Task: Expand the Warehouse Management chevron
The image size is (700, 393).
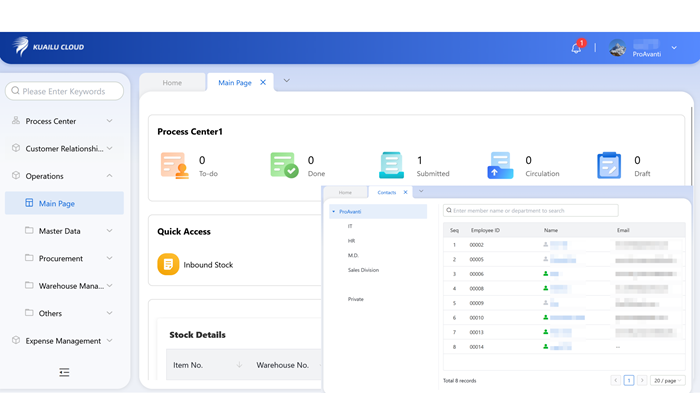Action: coord(109,286)
